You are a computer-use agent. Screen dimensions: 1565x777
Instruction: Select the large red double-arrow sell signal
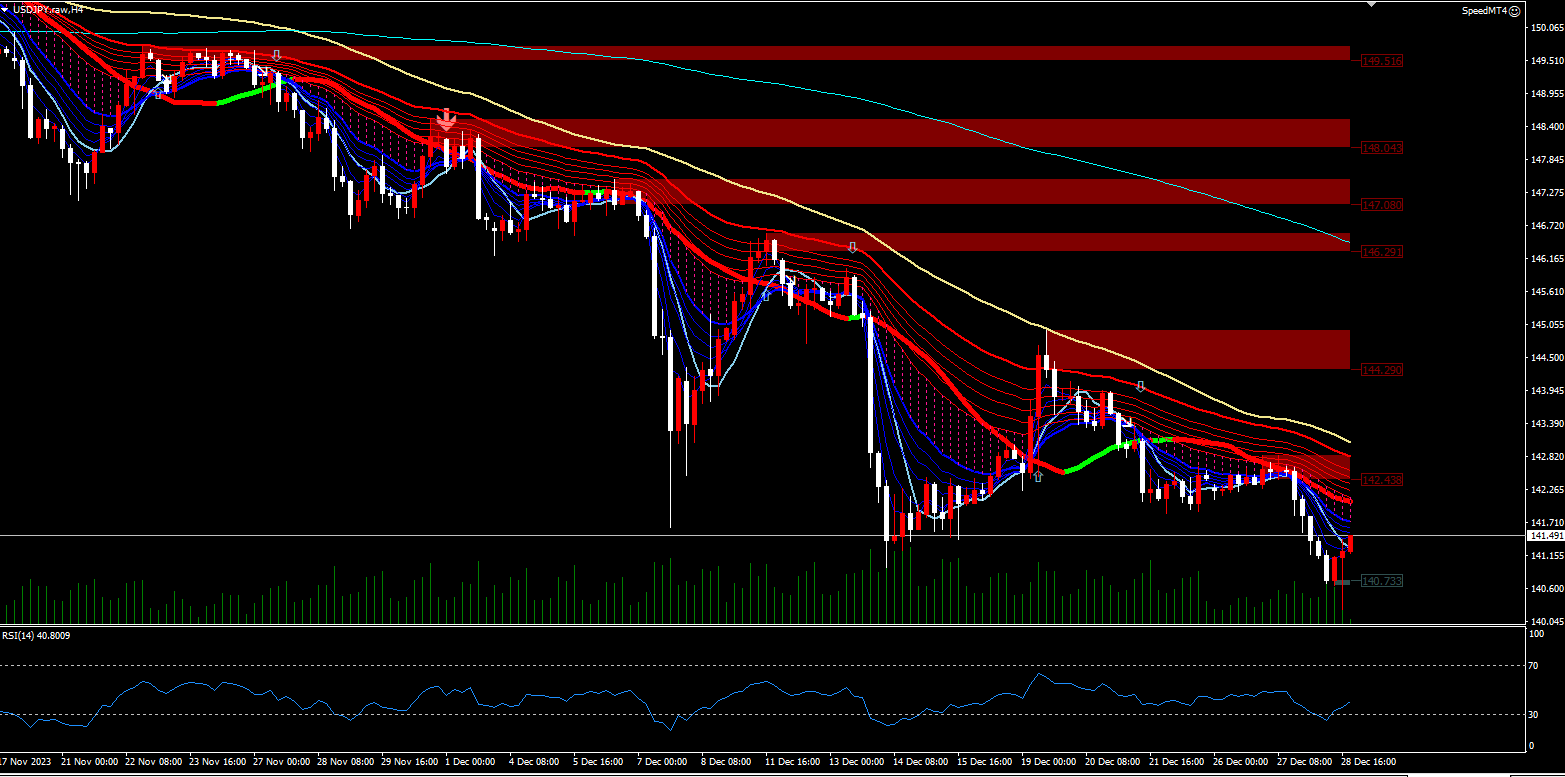pos(446,120)
